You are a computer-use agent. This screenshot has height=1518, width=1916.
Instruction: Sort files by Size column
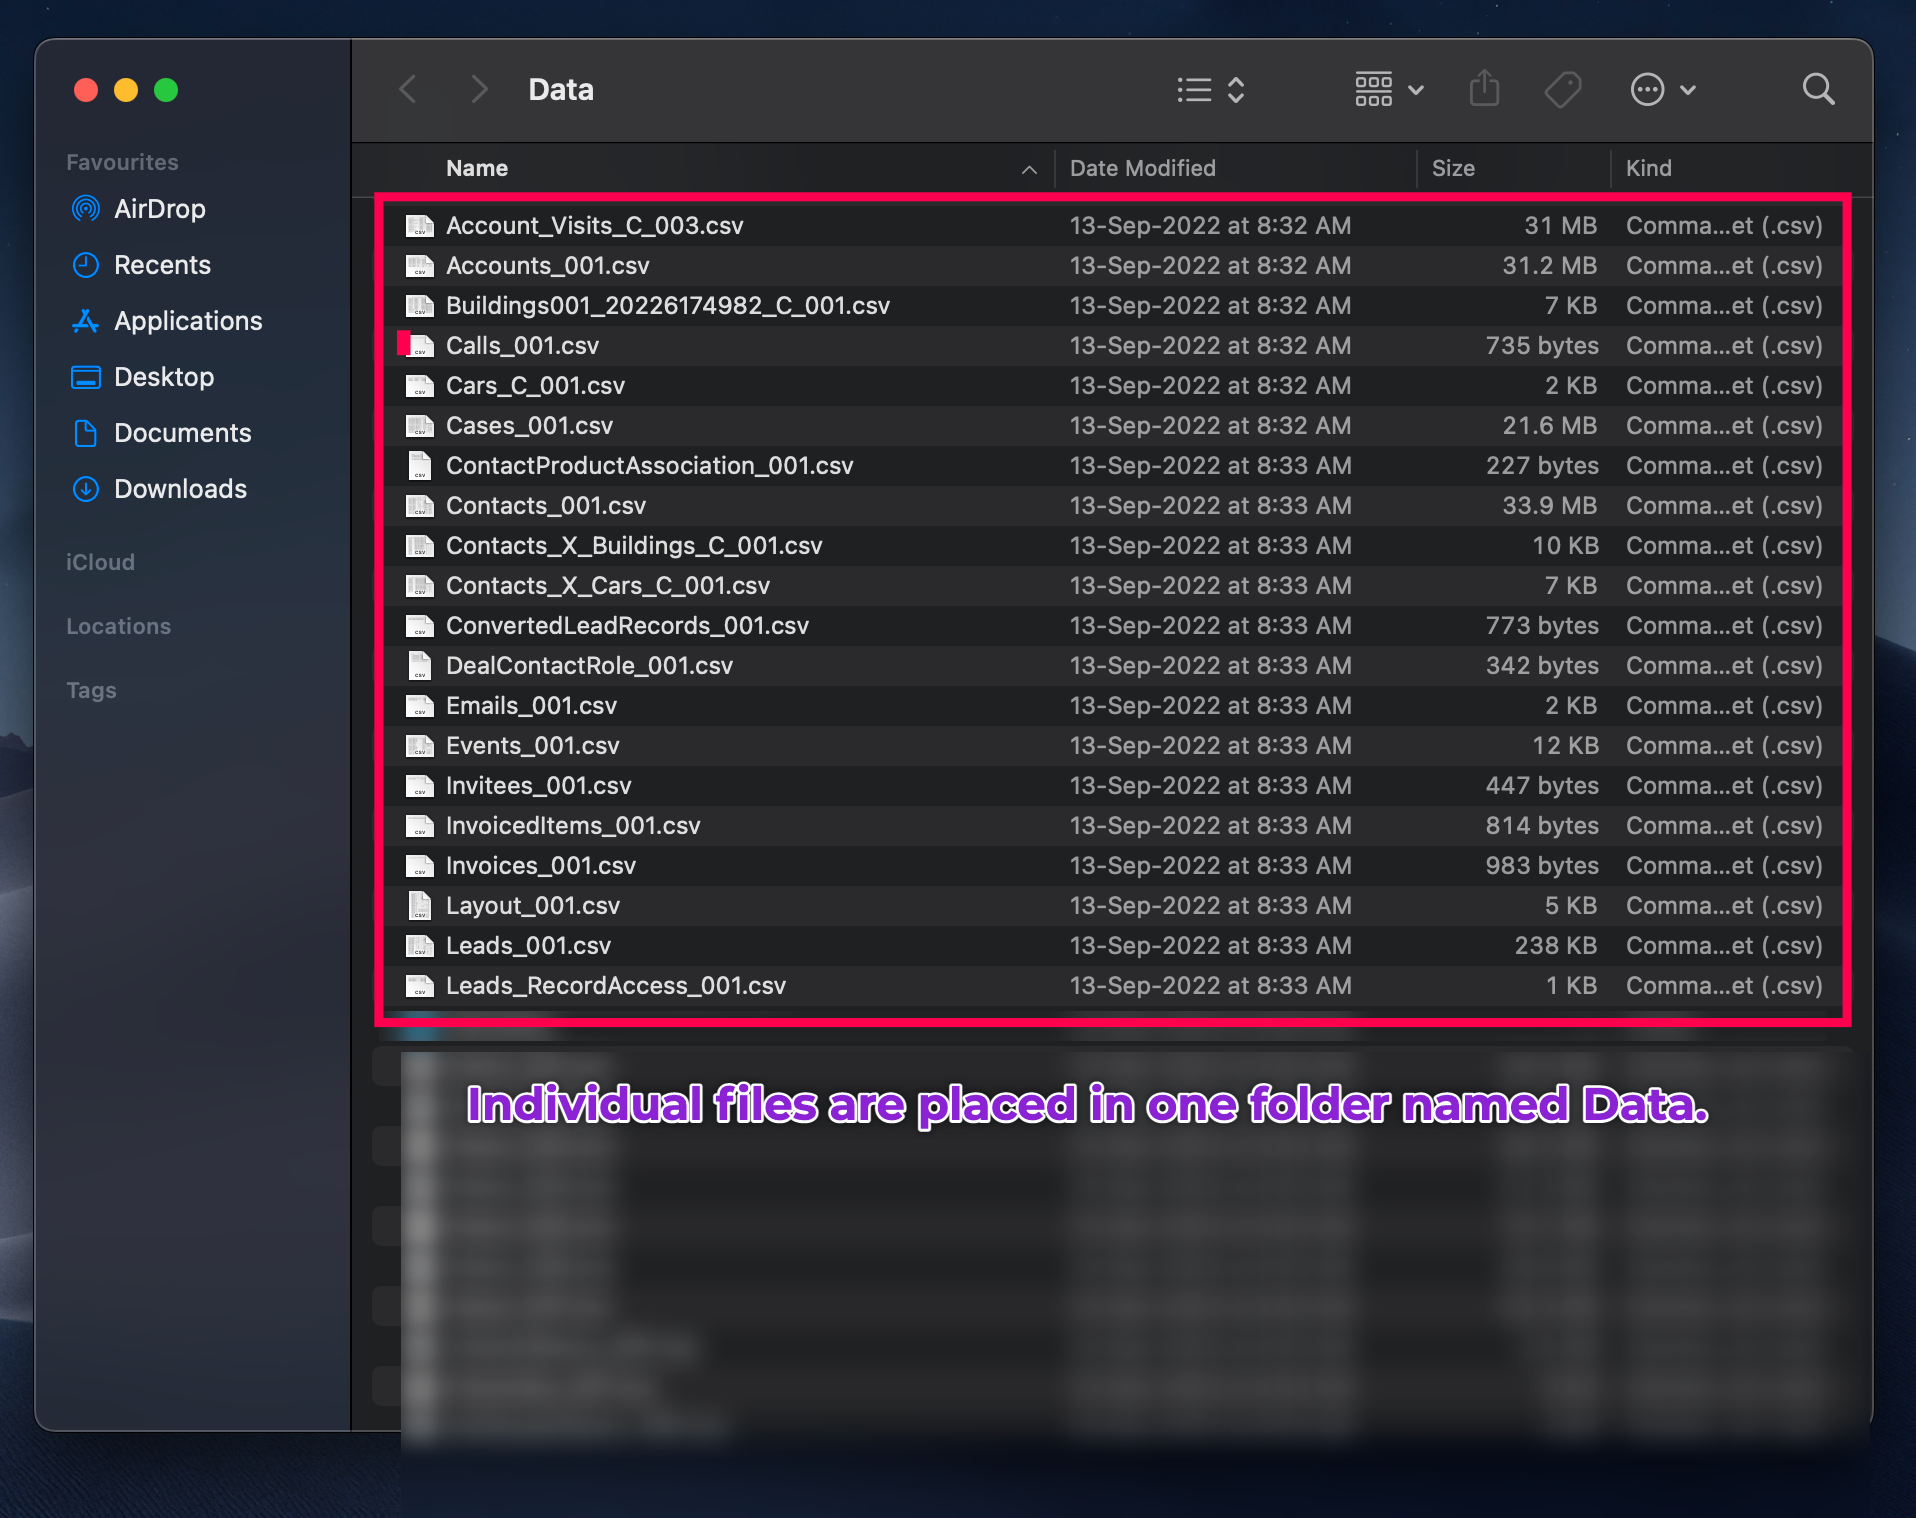pyautogui.click(x=1452, y=168)
